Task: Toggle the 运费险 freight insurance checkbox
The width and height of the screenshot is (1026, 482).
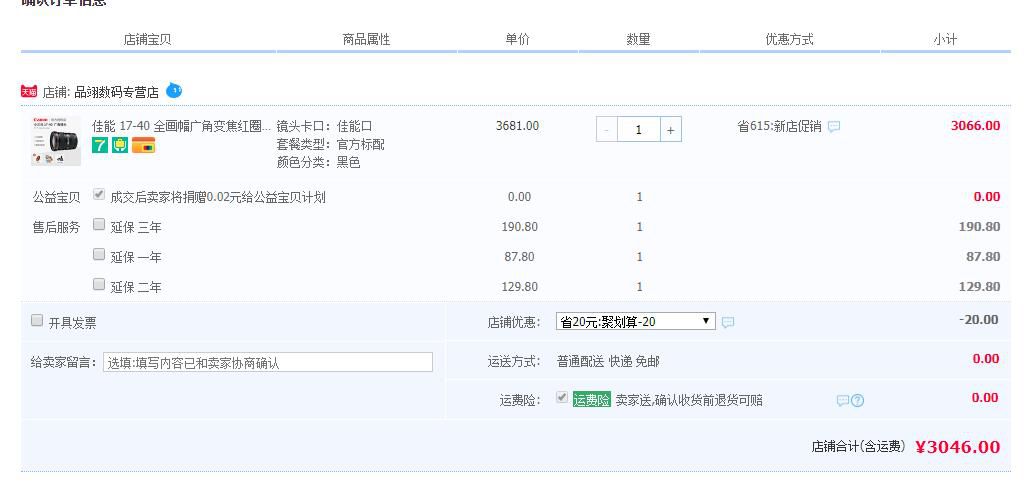Action: 561,397
